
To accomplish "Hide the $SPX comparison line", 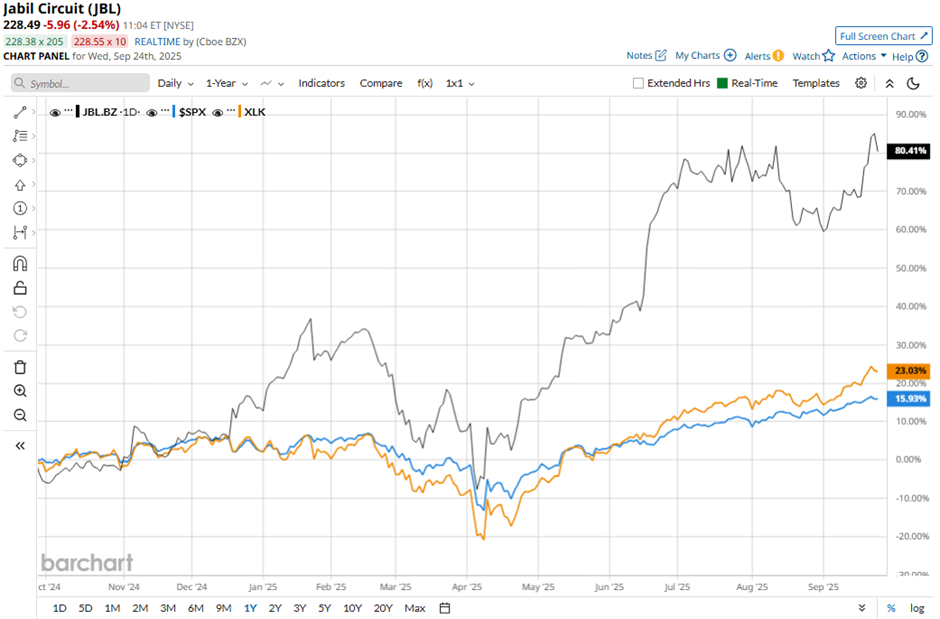I will (152, 112).
